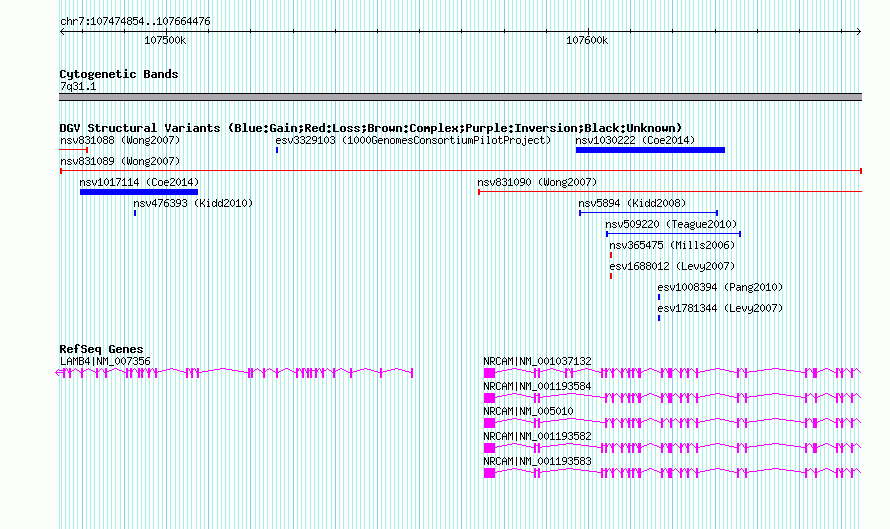Click the NRCAM NM_001193584 transcript glyph
This screenshot has height=529, width=890.
coord(673,398)
